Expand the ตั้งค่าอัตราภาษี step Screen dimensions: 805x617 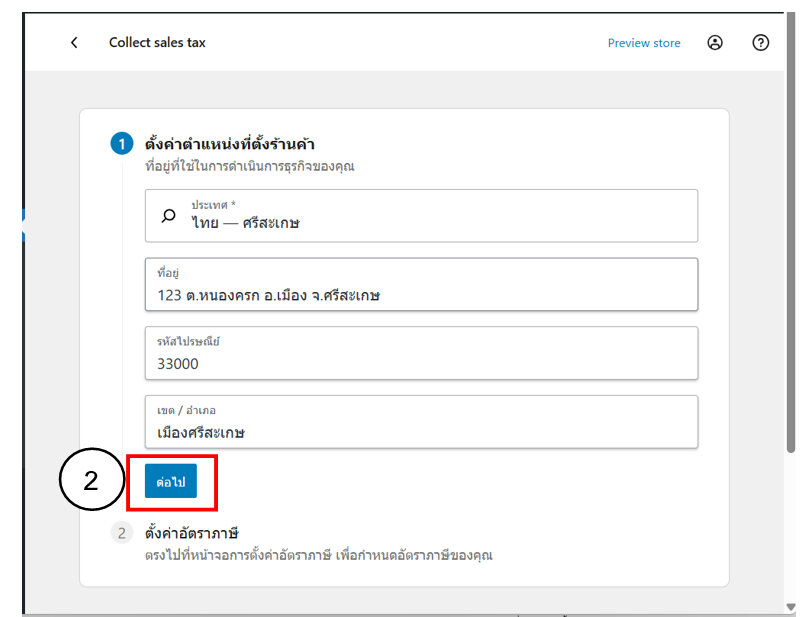point(192,533)
